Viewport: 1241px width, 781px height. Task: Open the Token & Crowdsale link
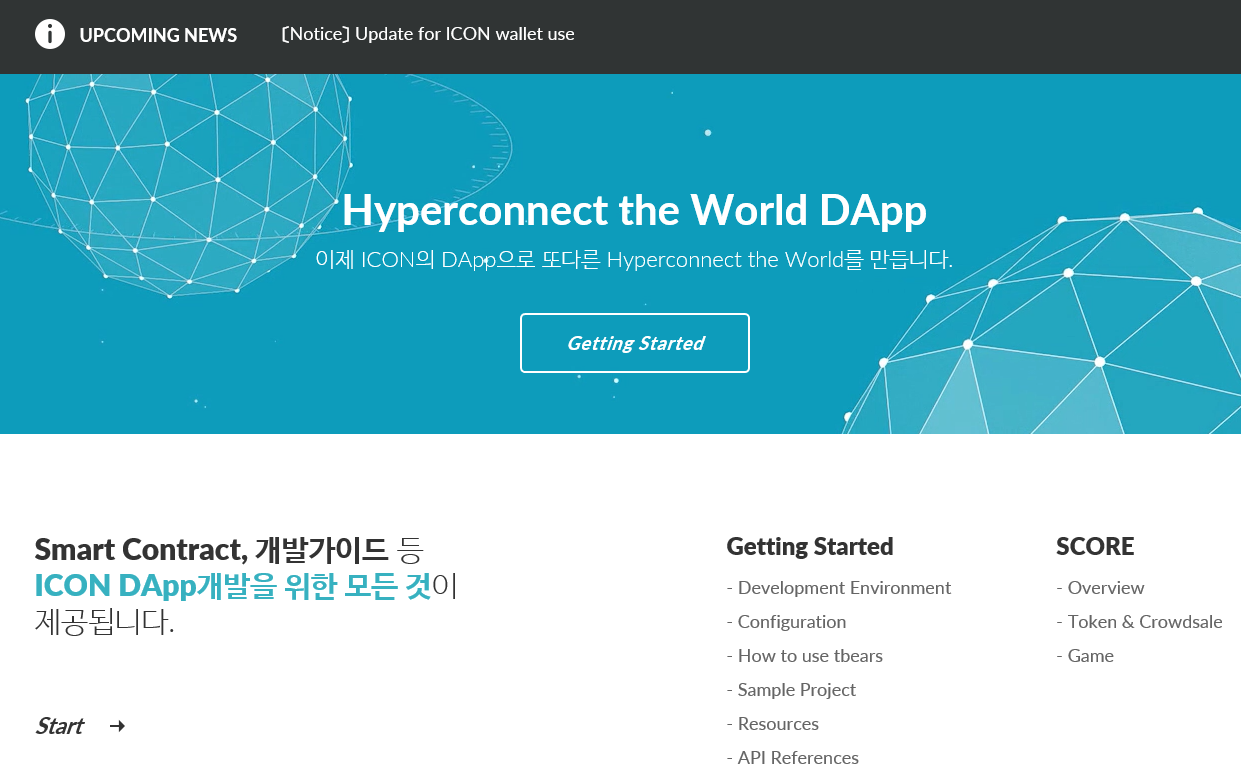[x=1139, y=622]
